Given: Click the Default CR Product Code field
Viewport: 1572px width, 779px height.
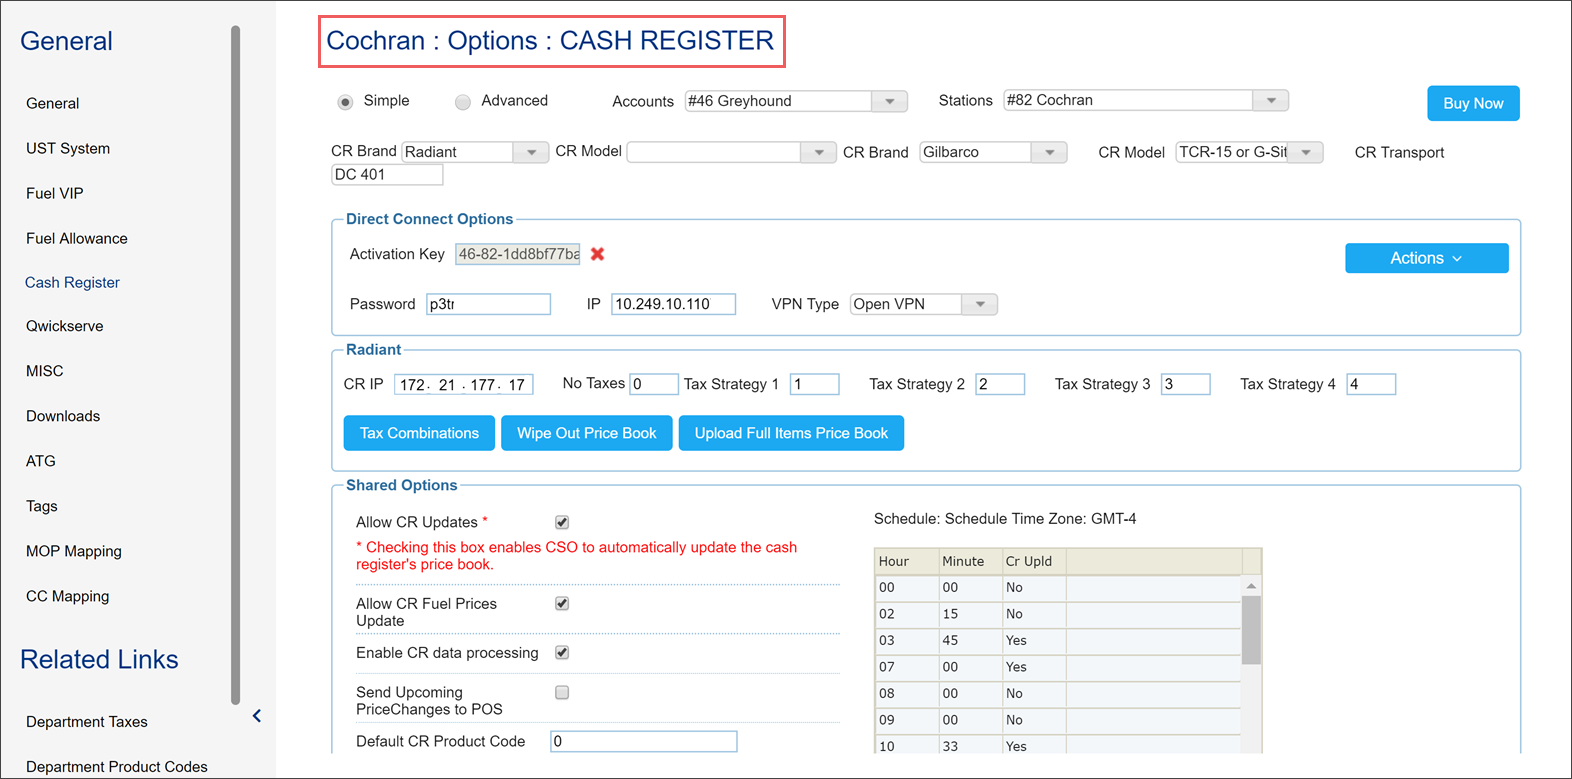Looking at the screenshot, I should tap(644, 741).
